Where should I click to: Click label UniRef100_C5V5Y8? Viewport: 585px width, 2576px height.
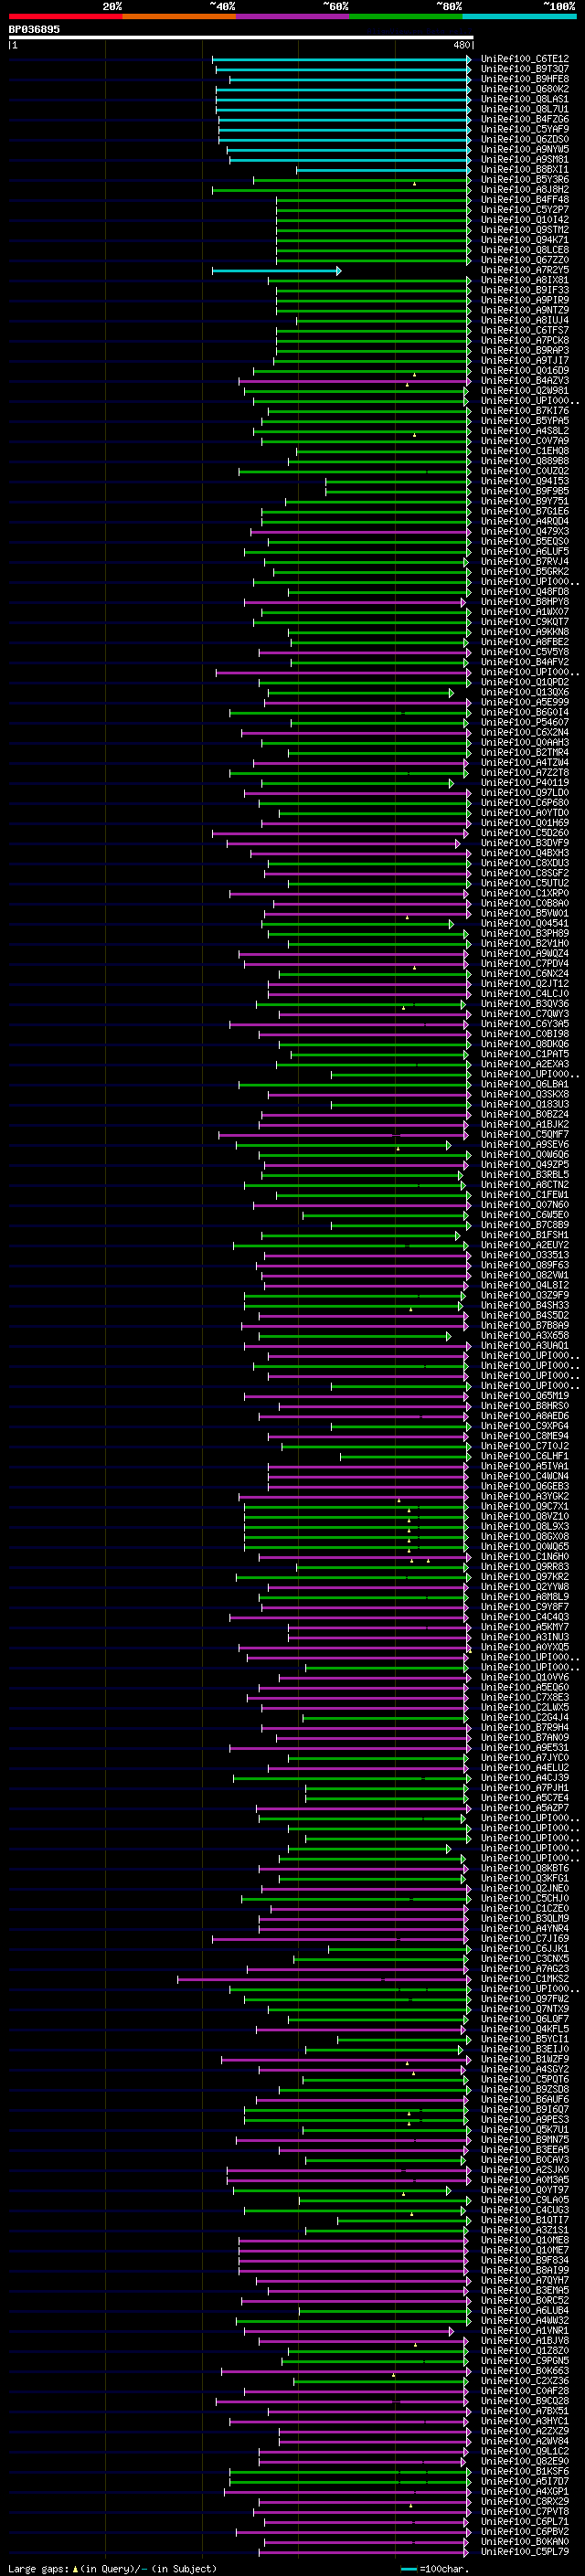[x=524, y=652]
